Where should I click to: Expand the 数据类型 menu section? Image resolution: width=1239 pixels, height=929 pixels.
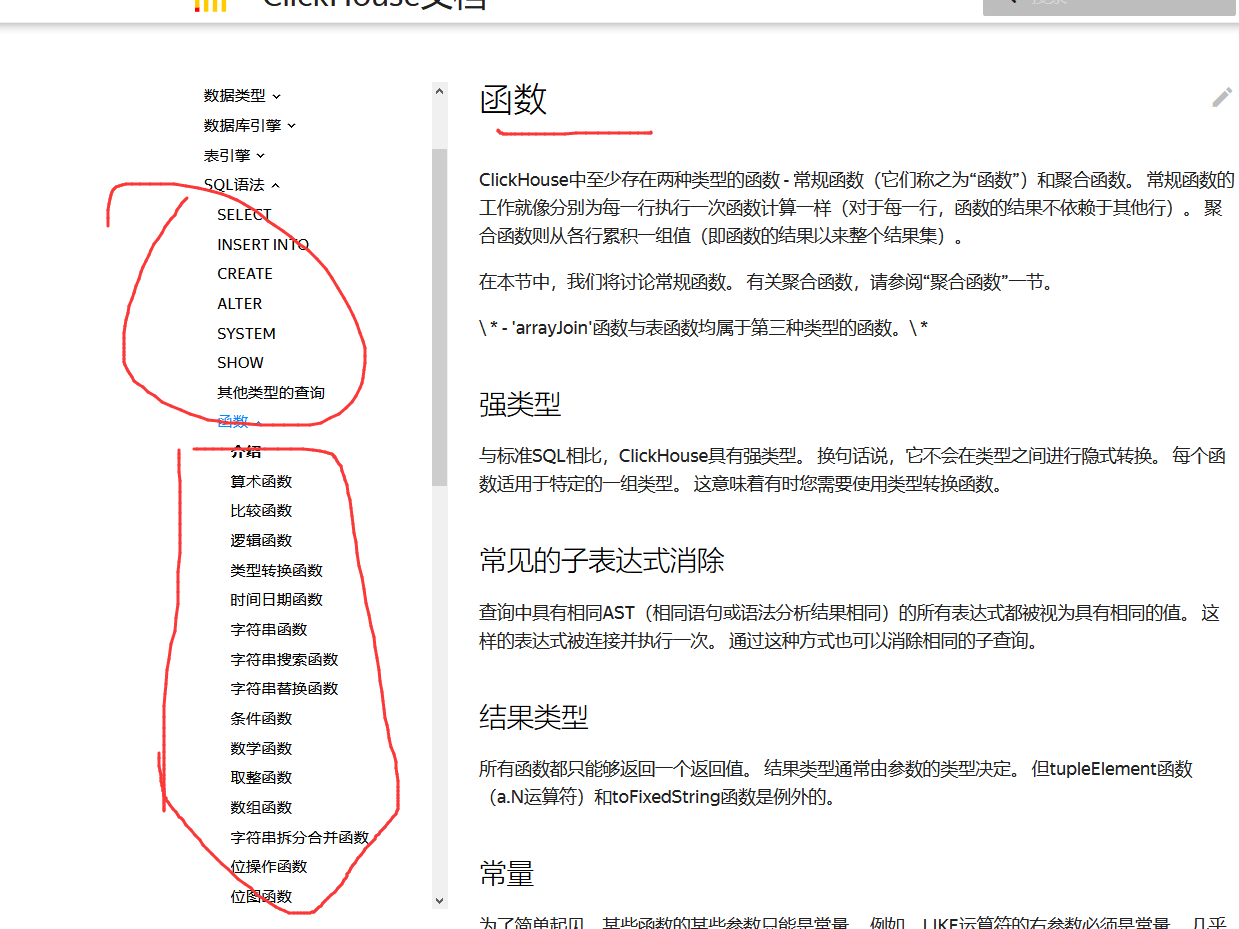click(242, 96)
